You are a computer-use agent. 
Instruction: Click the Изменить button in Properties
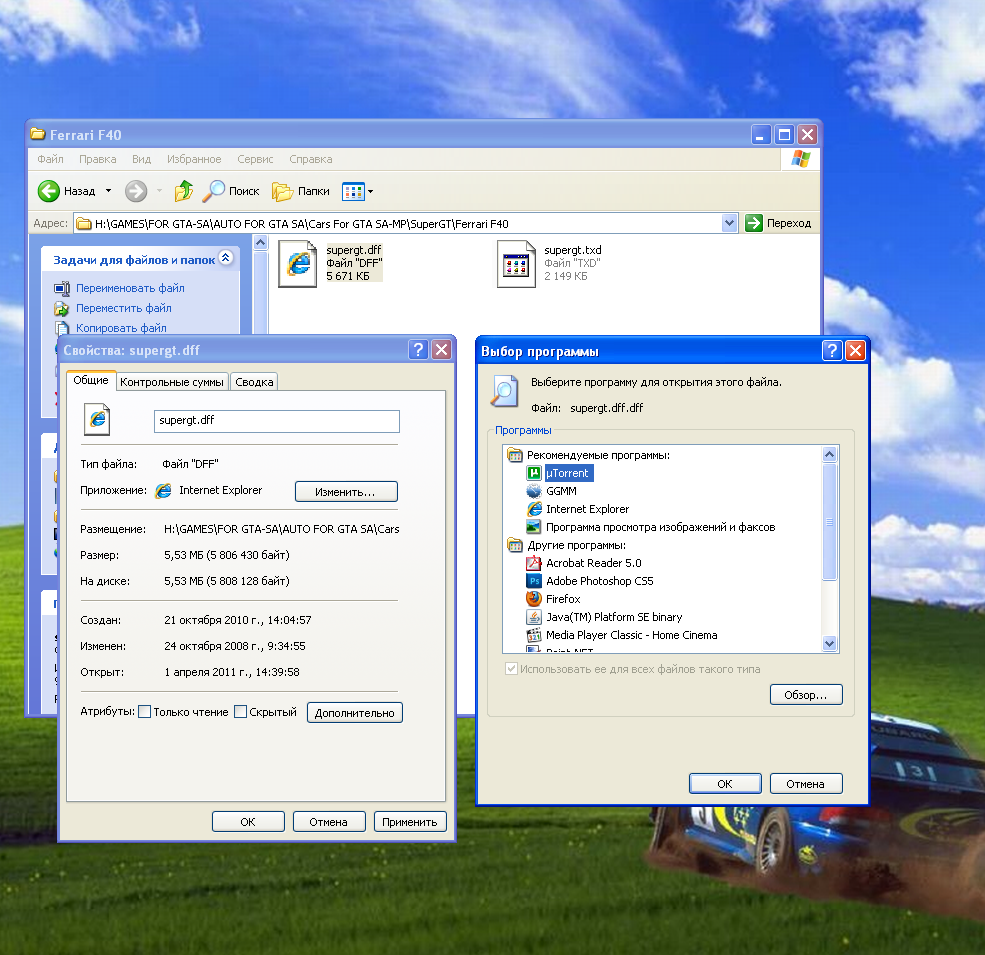click(x=346, y=492)
